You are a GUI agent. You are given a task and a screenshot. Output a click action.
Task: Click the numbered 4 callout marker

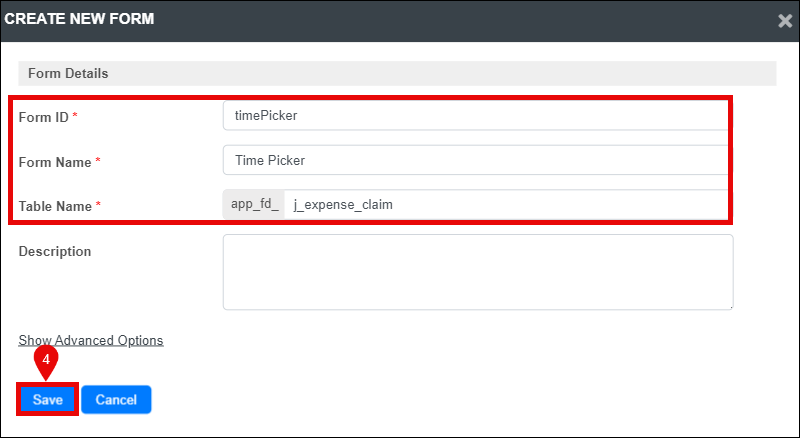click(46, 361)
